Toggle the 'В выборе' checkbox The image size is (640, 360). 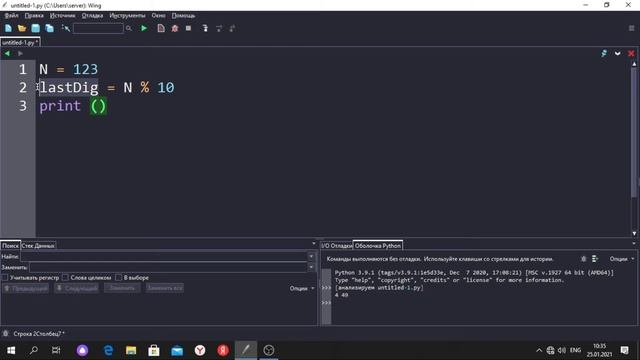click(x=118, y=278)
